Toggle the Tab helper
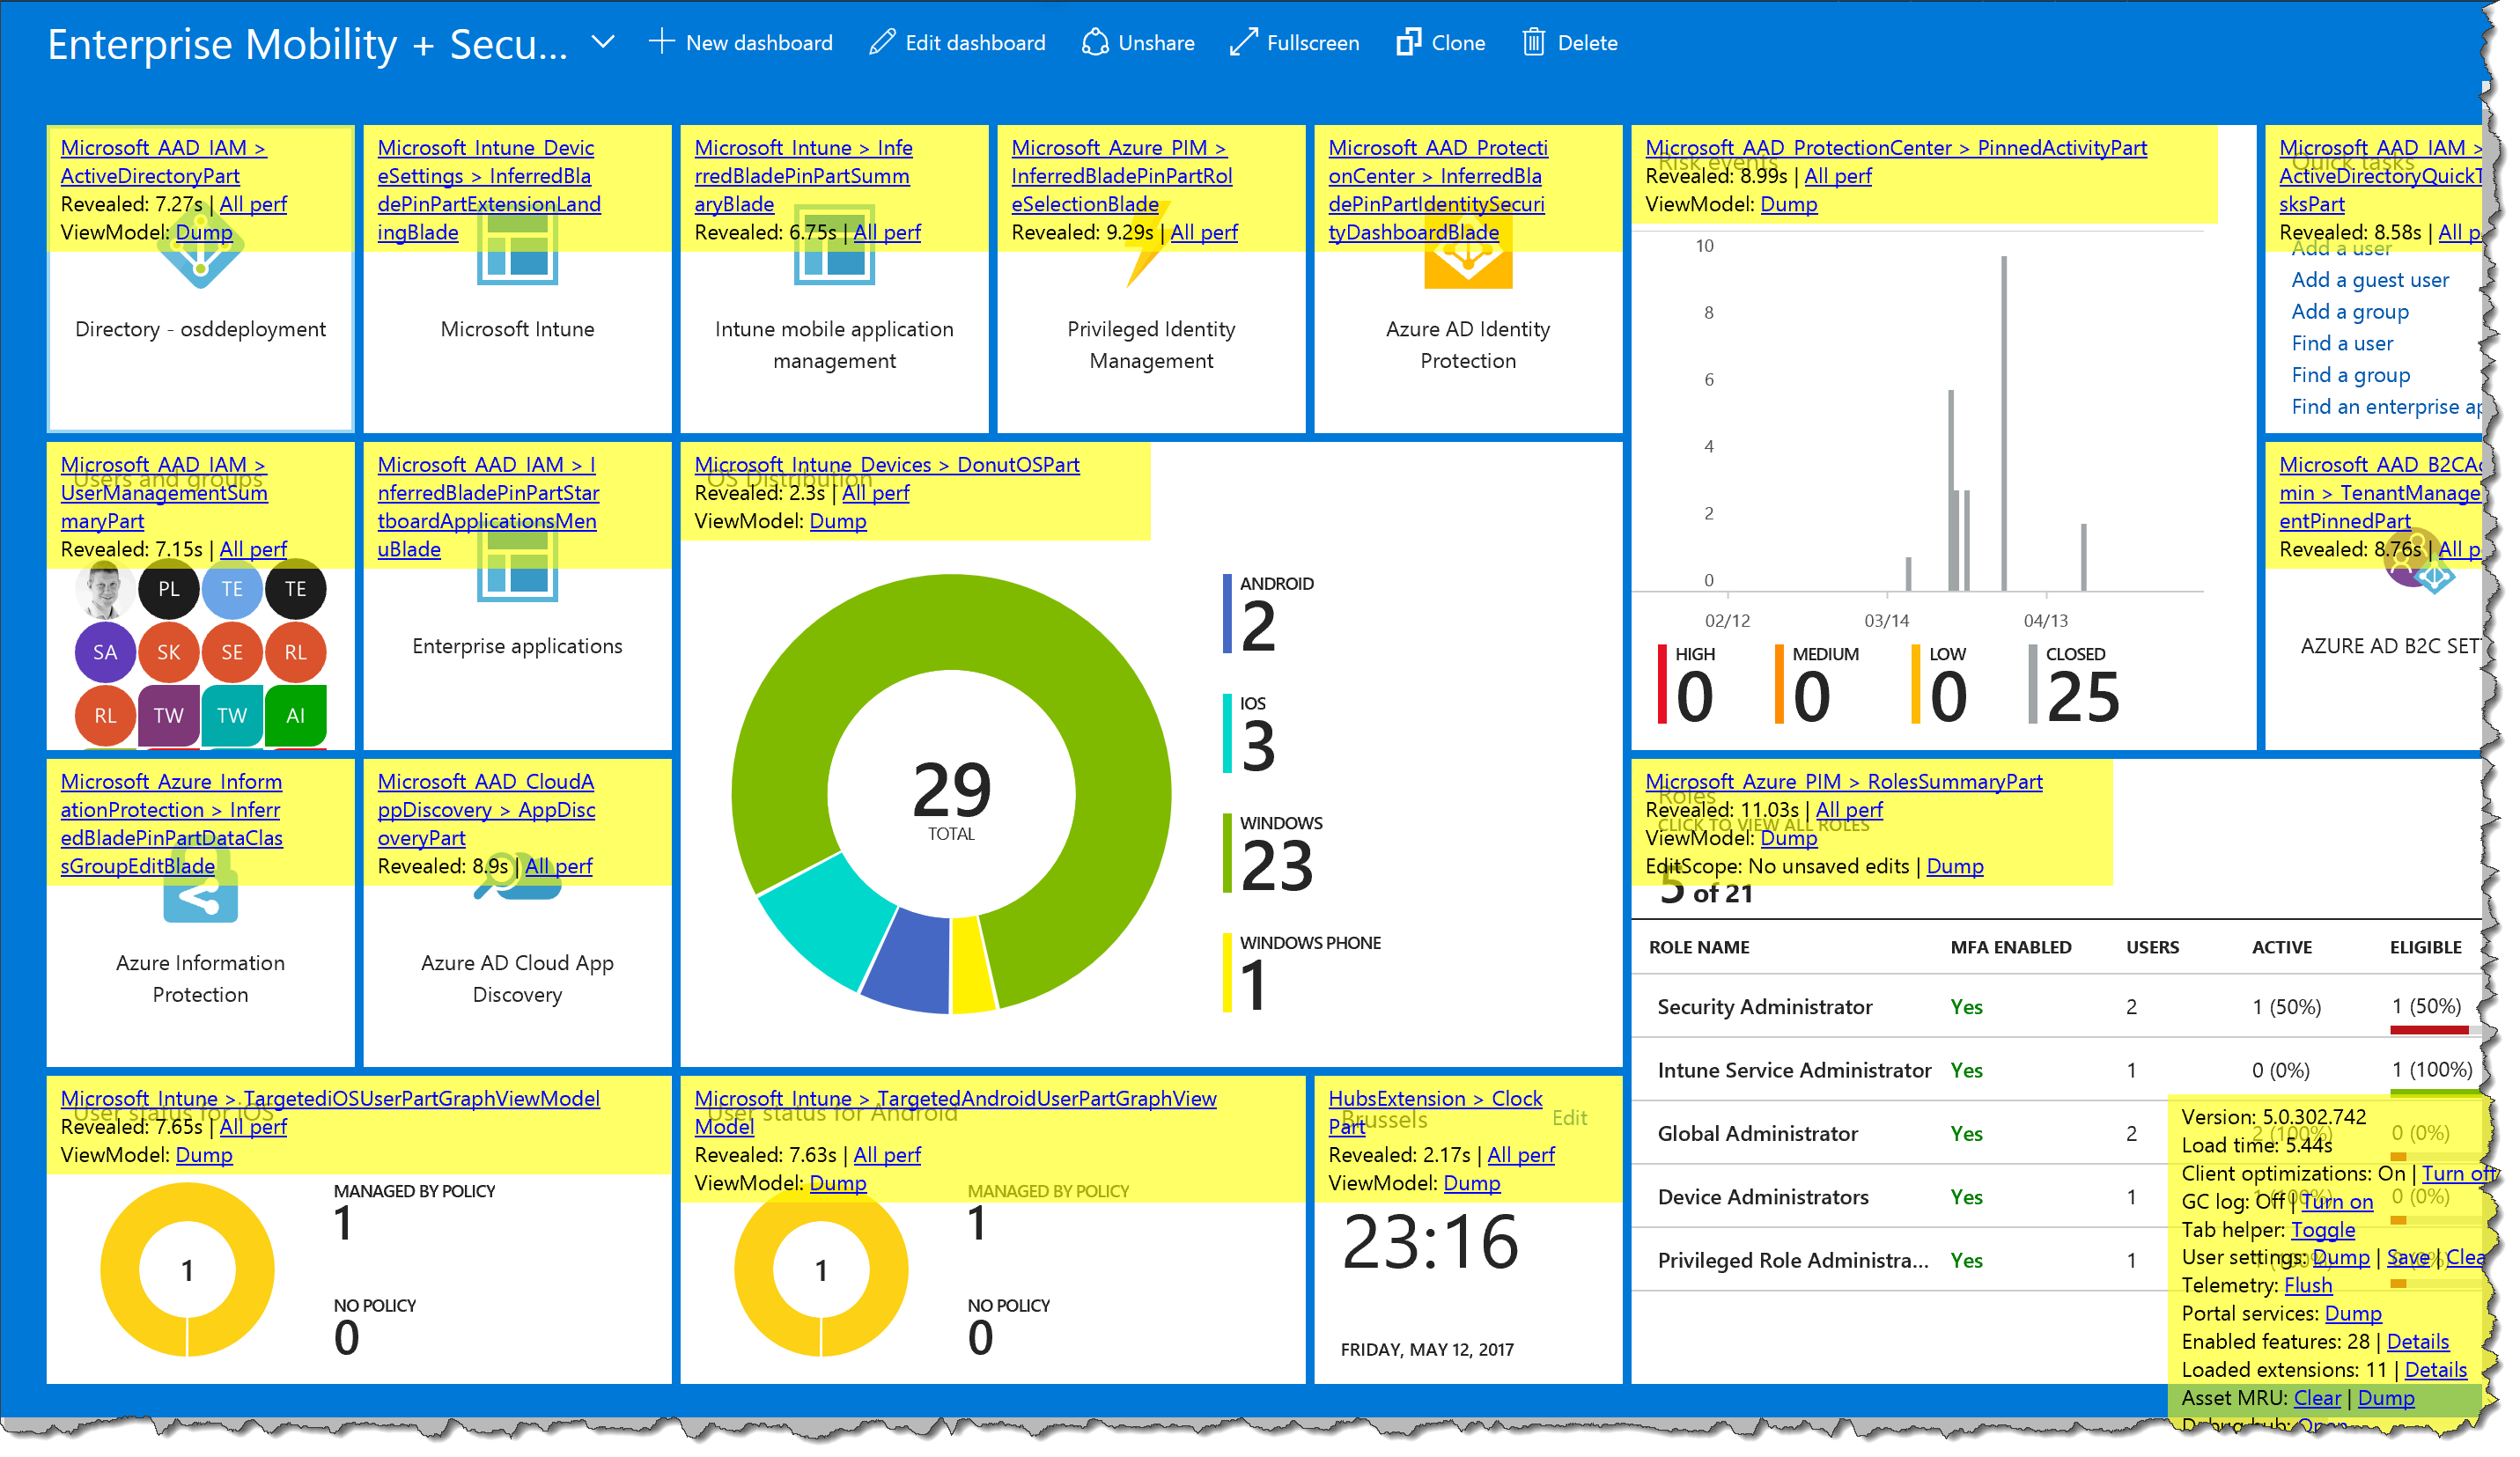The height and width of the screenshot is (1457, 2520). tap(2322, 1229)
